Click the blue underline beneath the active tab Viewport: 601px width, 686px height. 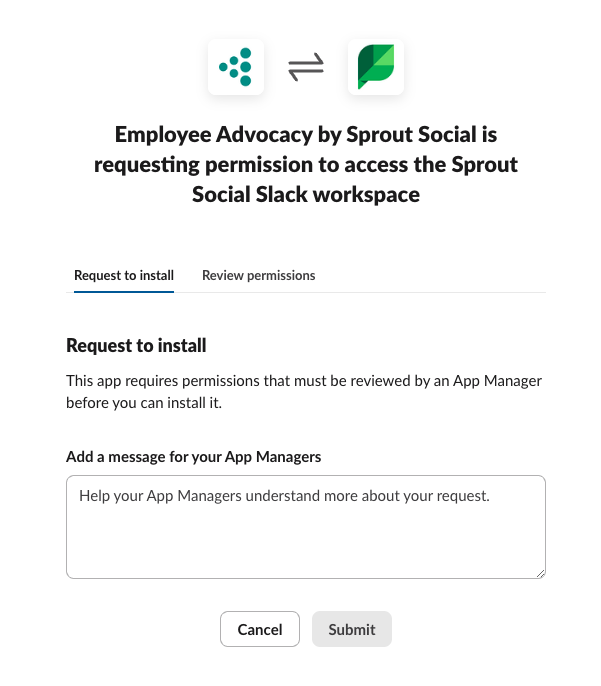click(124, 291)
